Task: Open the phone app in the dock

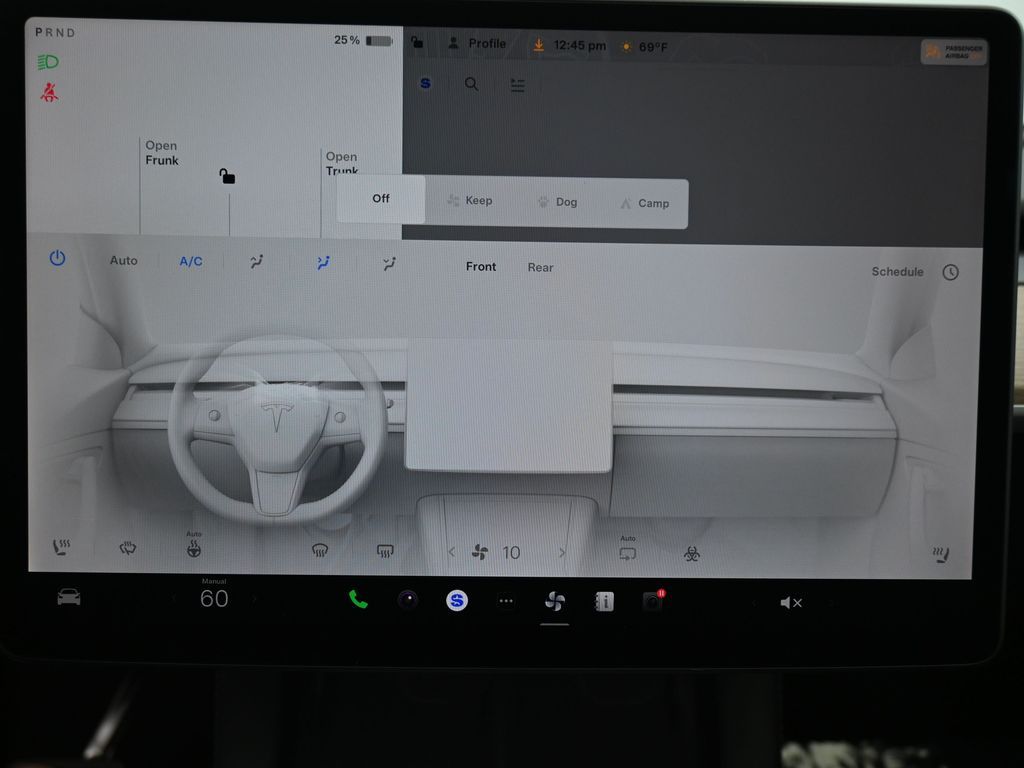Action: 358,600
